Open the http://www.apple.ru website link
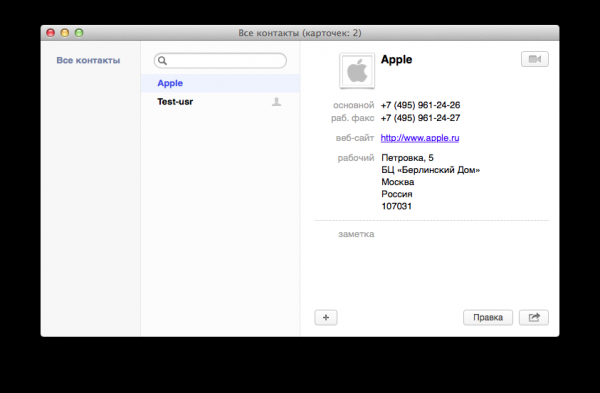Screen dimensions: 600x393 (420, 138)
